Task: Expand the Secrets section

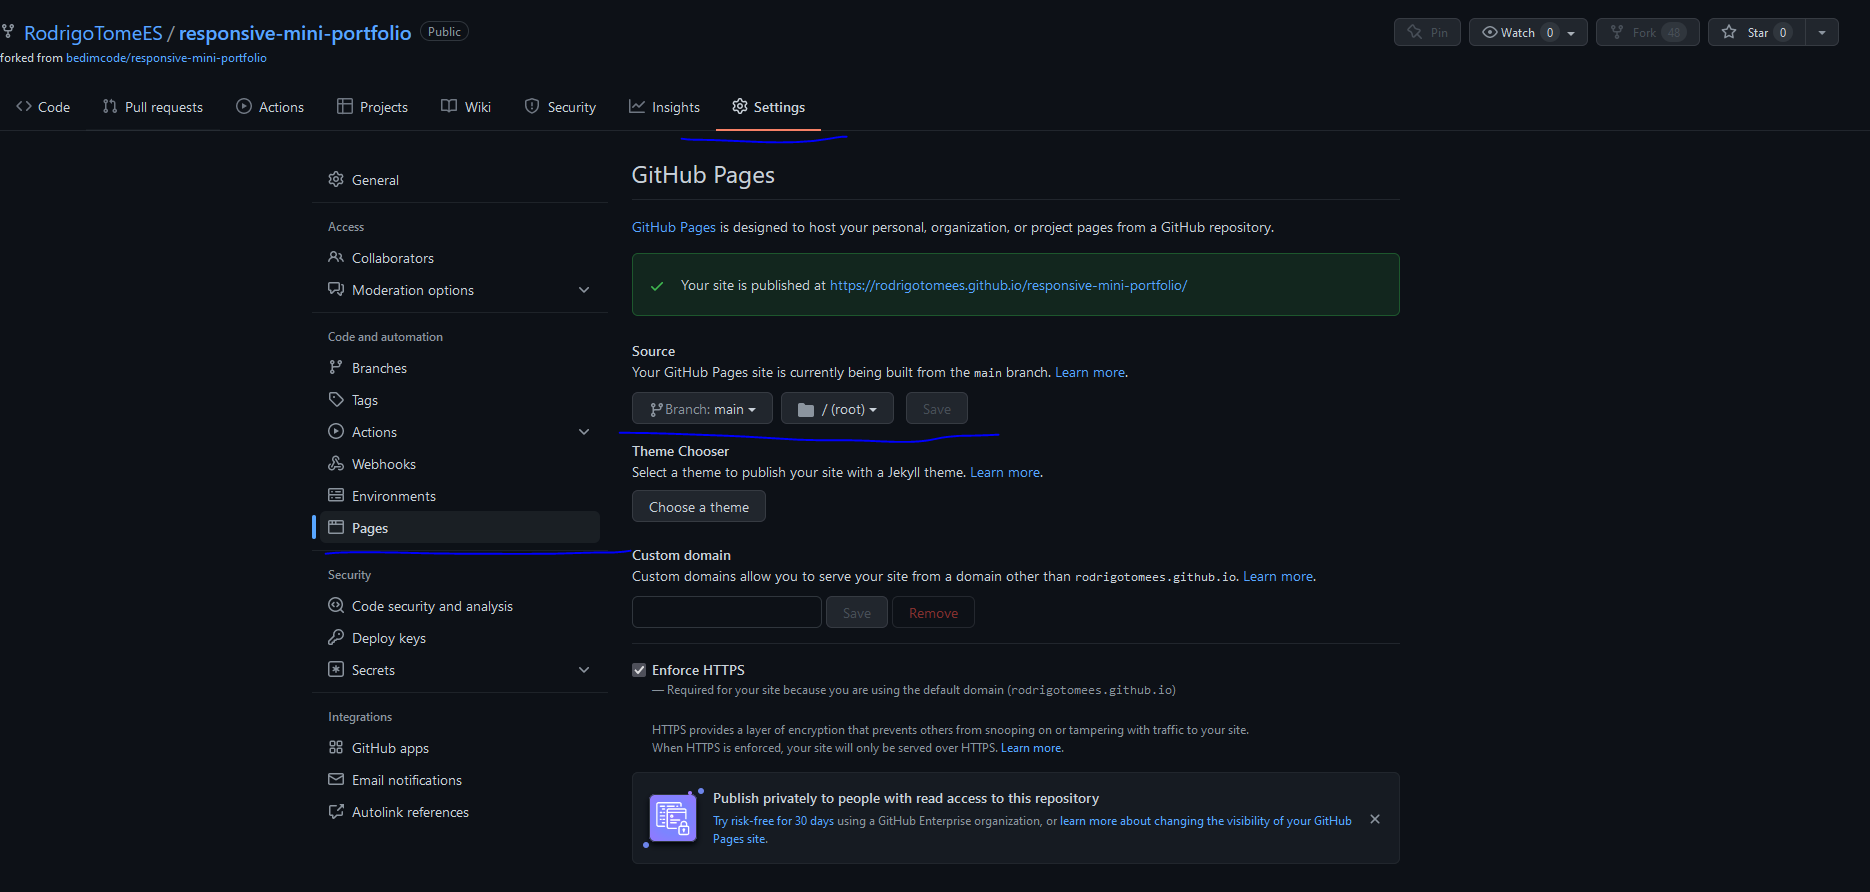Action: 584,670
